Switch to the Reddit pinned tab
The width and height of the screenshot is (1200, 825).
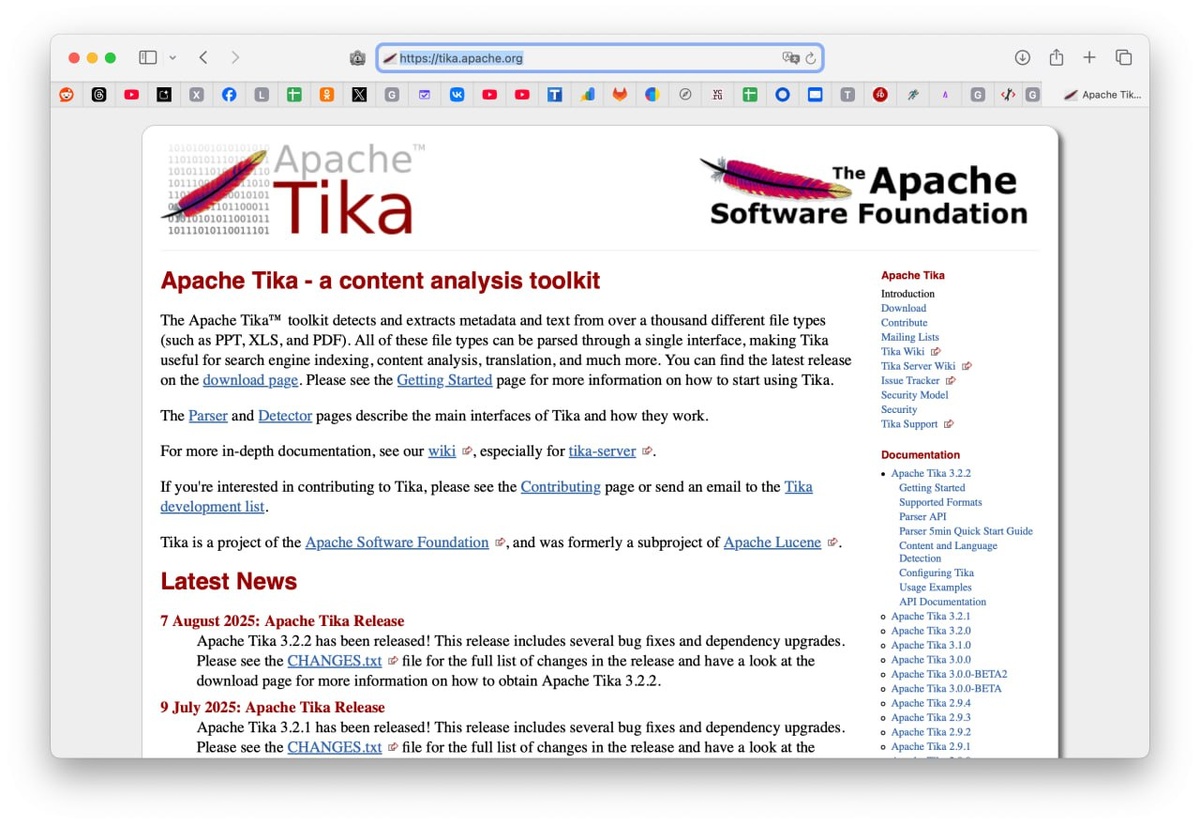pyautogui.click(x=66, y=95)
